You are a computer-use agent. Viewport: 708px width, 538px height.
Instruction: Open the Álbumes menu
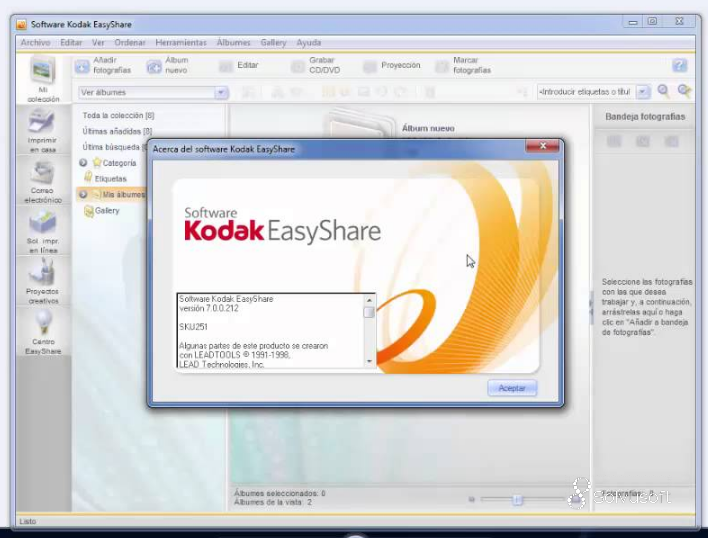pos(233,42)
